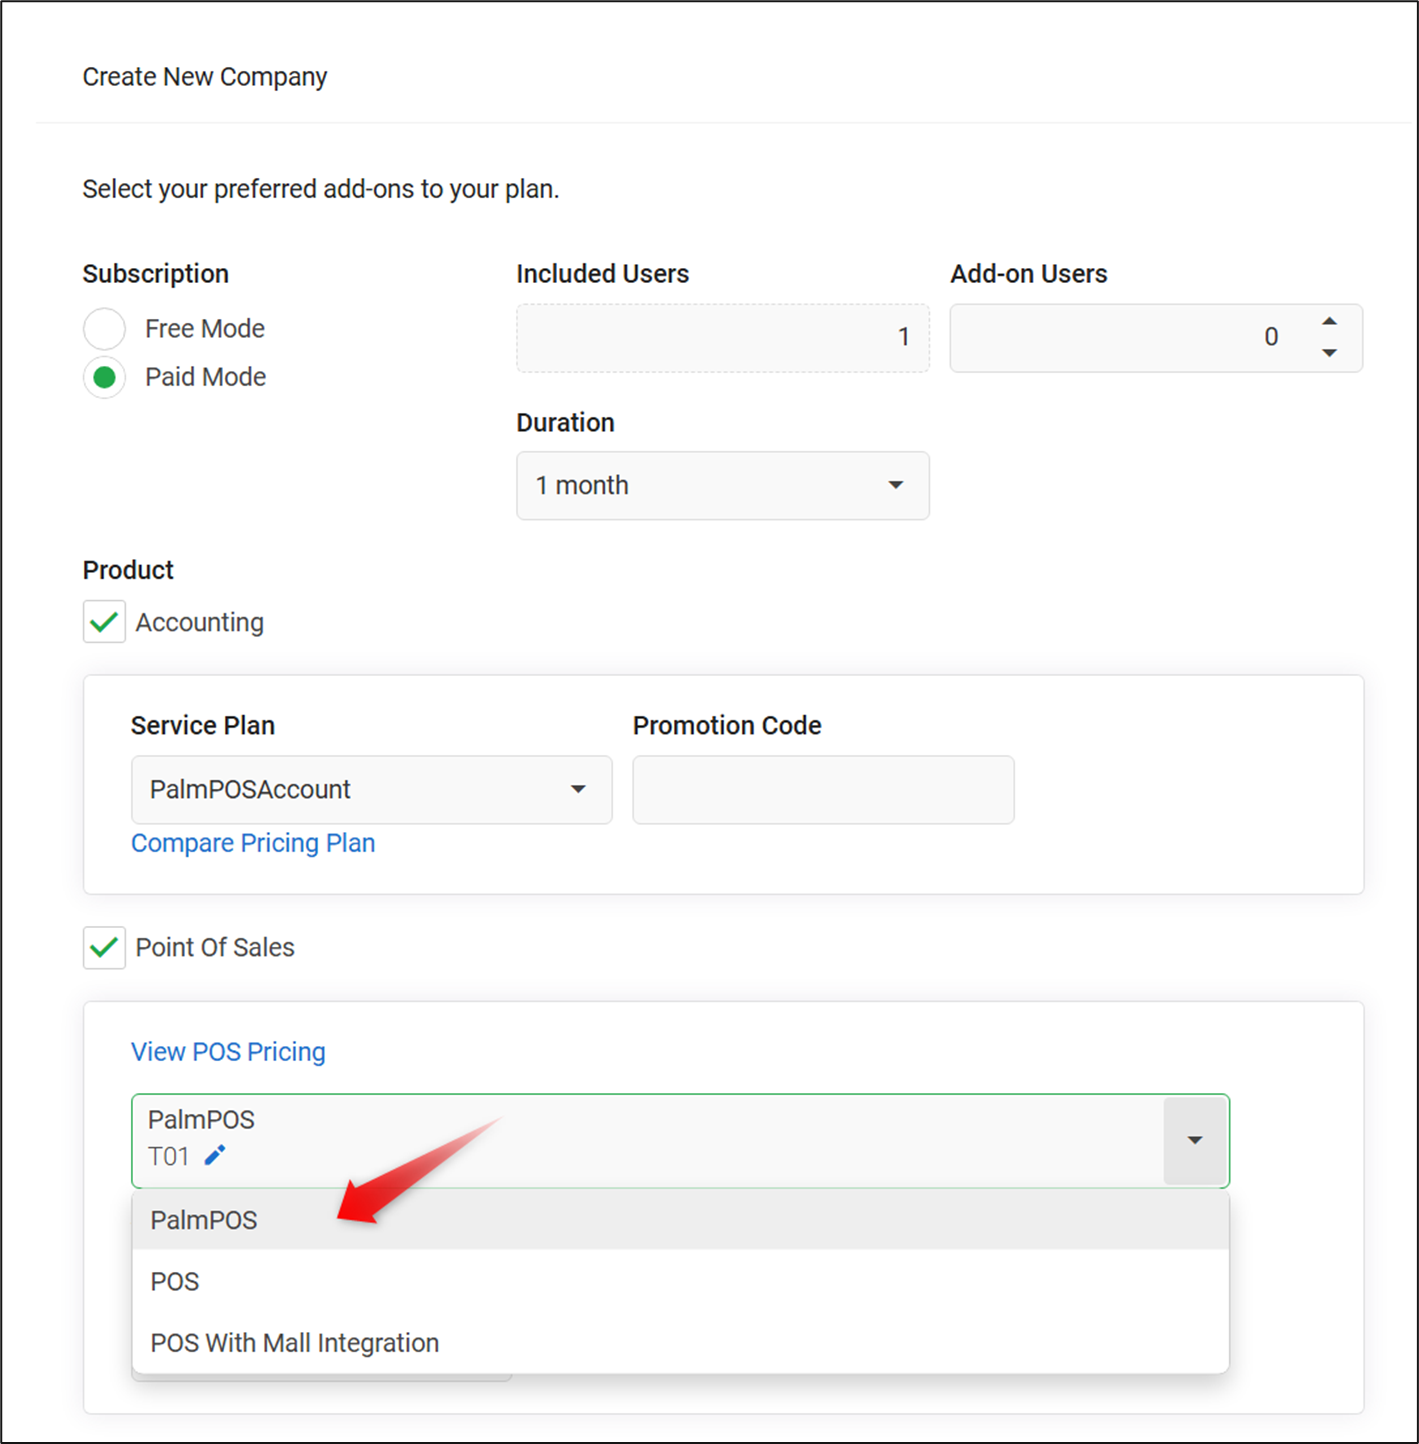The width and height of the screenshot is (1419, 1444).
Task: Choose POS With Mall Integration option
Action: click(x=680, y=1343)
